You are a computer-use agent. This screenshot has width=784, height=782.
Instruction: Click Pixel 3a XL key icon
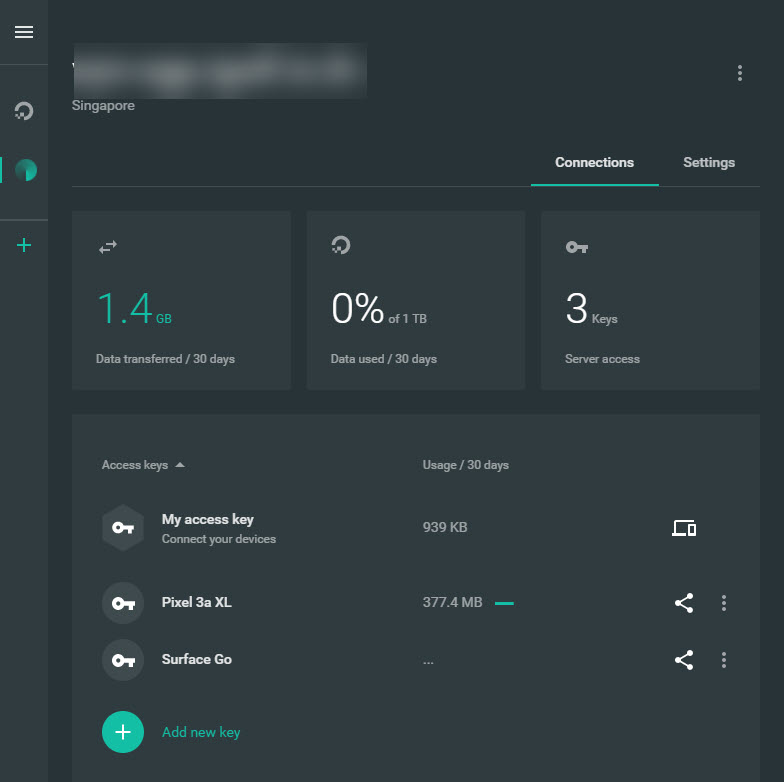pyautogui.click(x=123, y=603)
